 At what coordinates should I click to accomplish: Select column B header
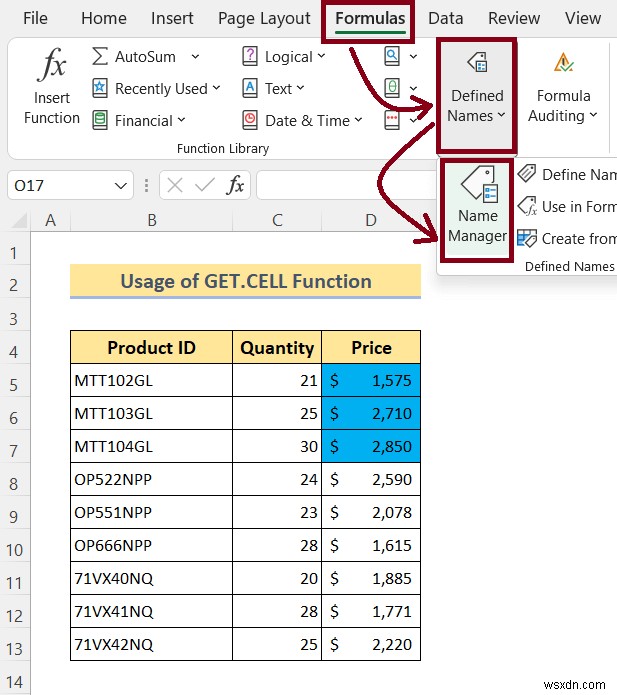click(152, 220)
